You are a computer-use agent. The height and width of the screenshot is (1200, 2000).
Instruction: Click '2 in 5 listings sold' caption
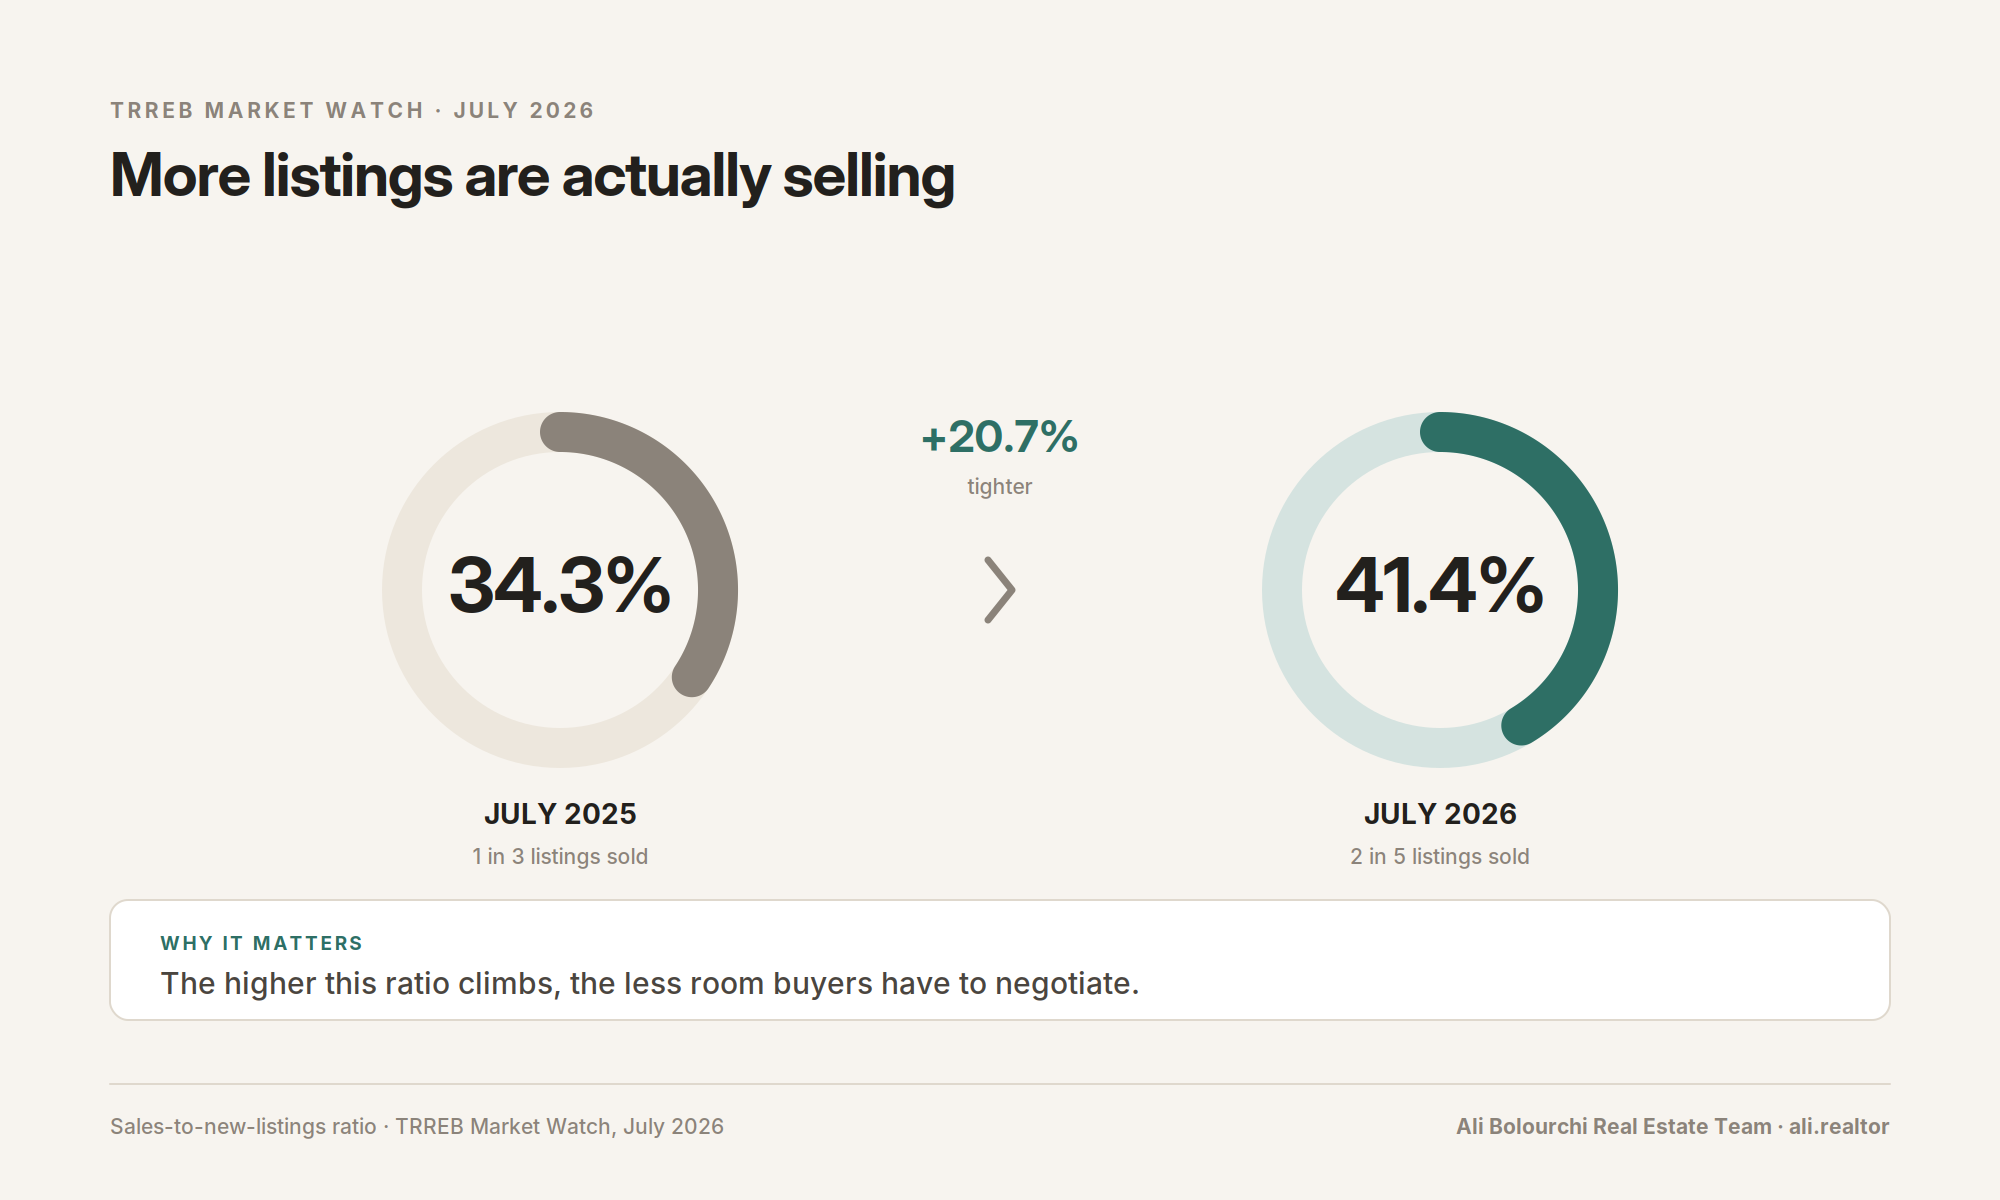[1440, 857]
